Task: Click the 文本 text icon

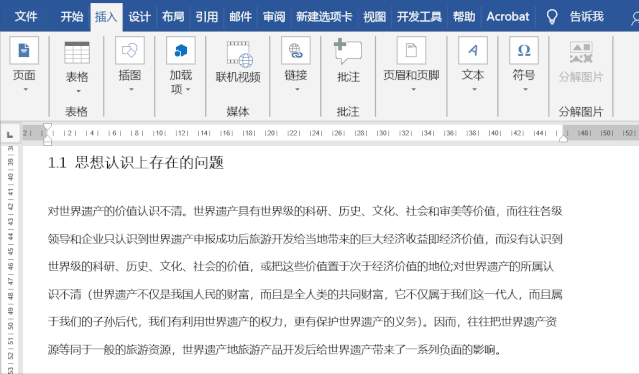Action: (473, 51)
